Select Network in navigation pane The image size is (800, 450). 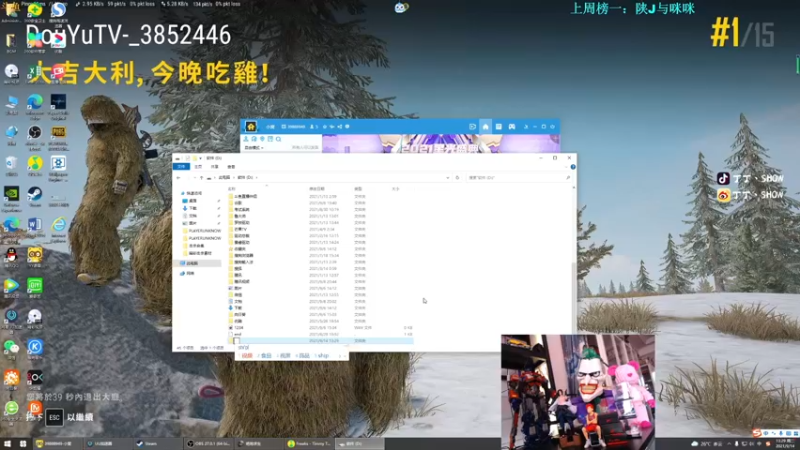tap(189, 273)
